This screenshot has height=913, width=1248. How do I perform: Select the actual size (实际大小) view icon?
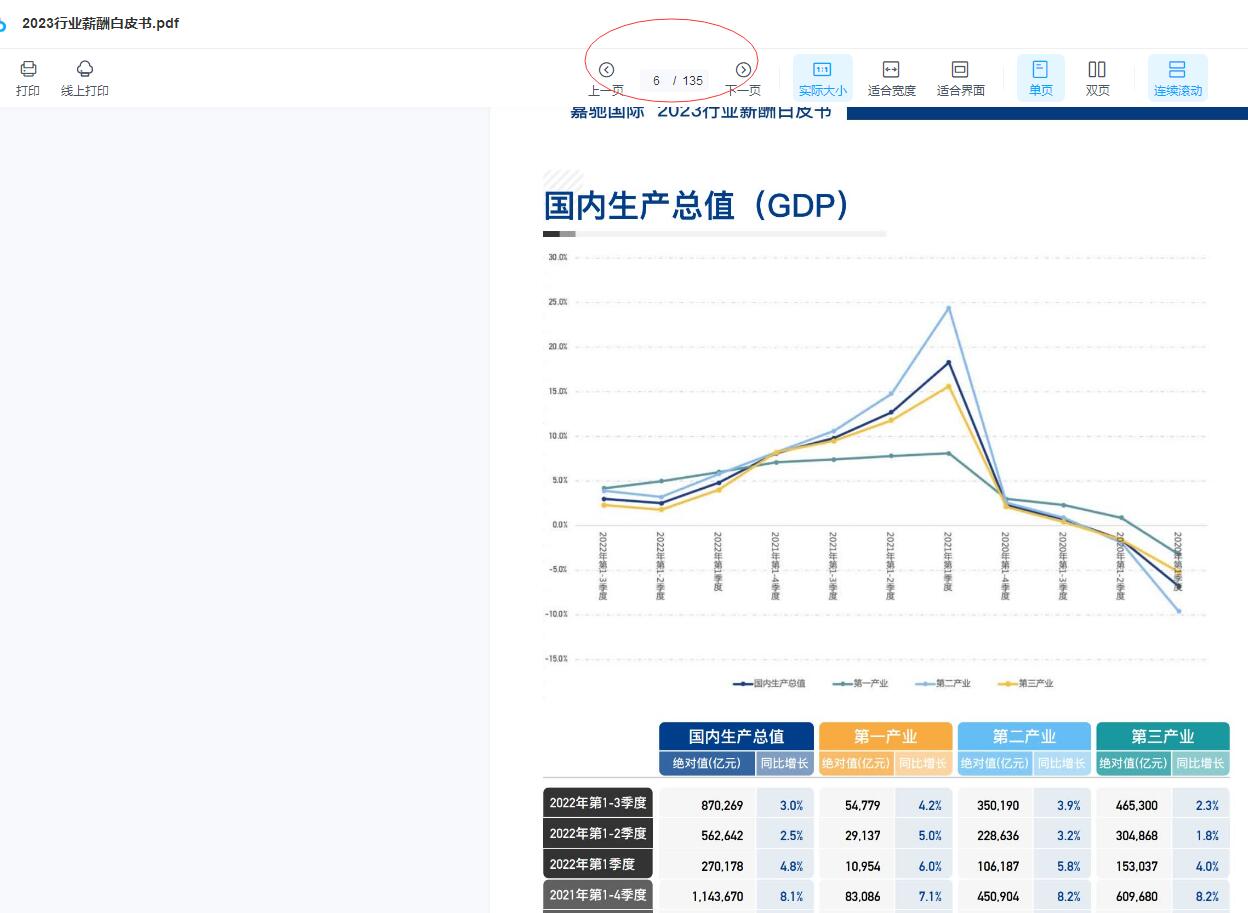click(822, 70)
